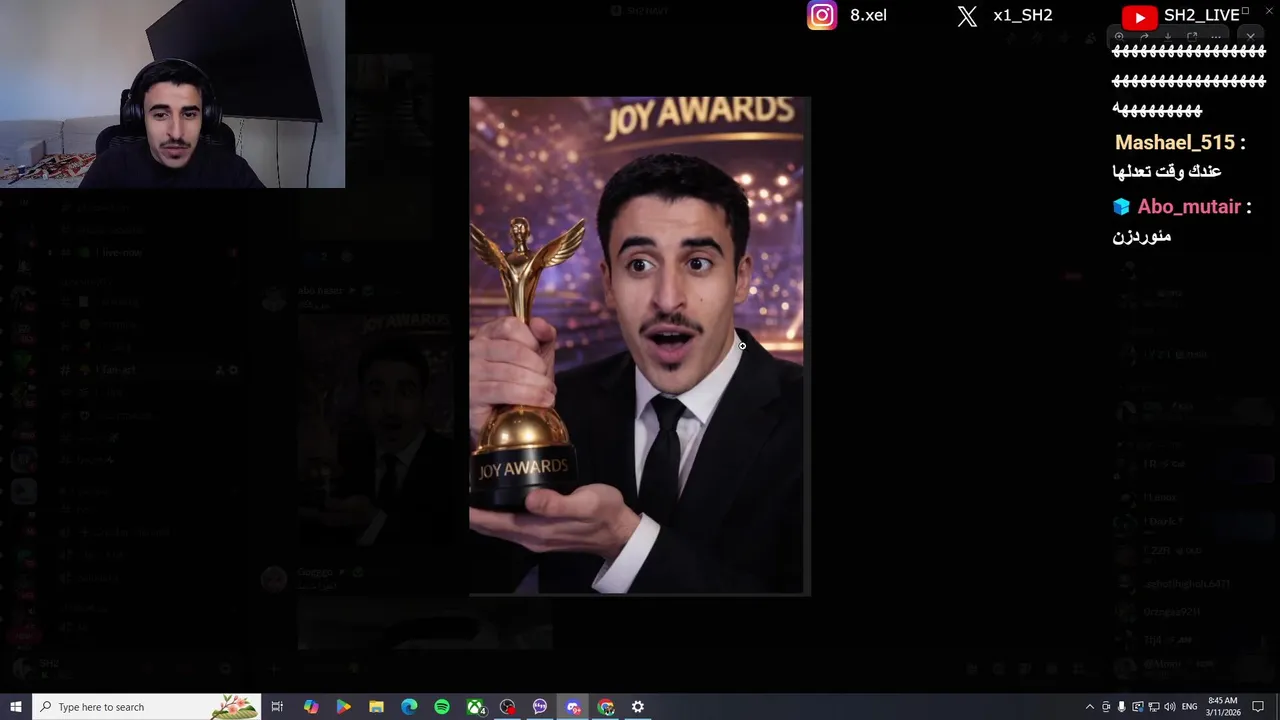
Task: Click the zoom icon in image viewer toolbar
Action: tap(1119, 37)
